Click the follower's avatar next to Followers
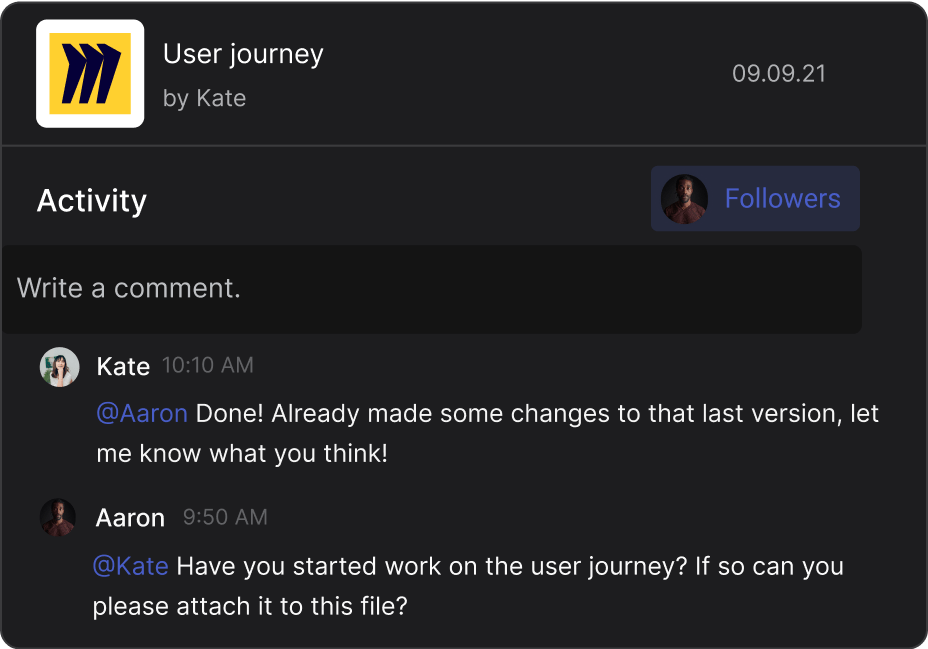 tap(683, 198)
